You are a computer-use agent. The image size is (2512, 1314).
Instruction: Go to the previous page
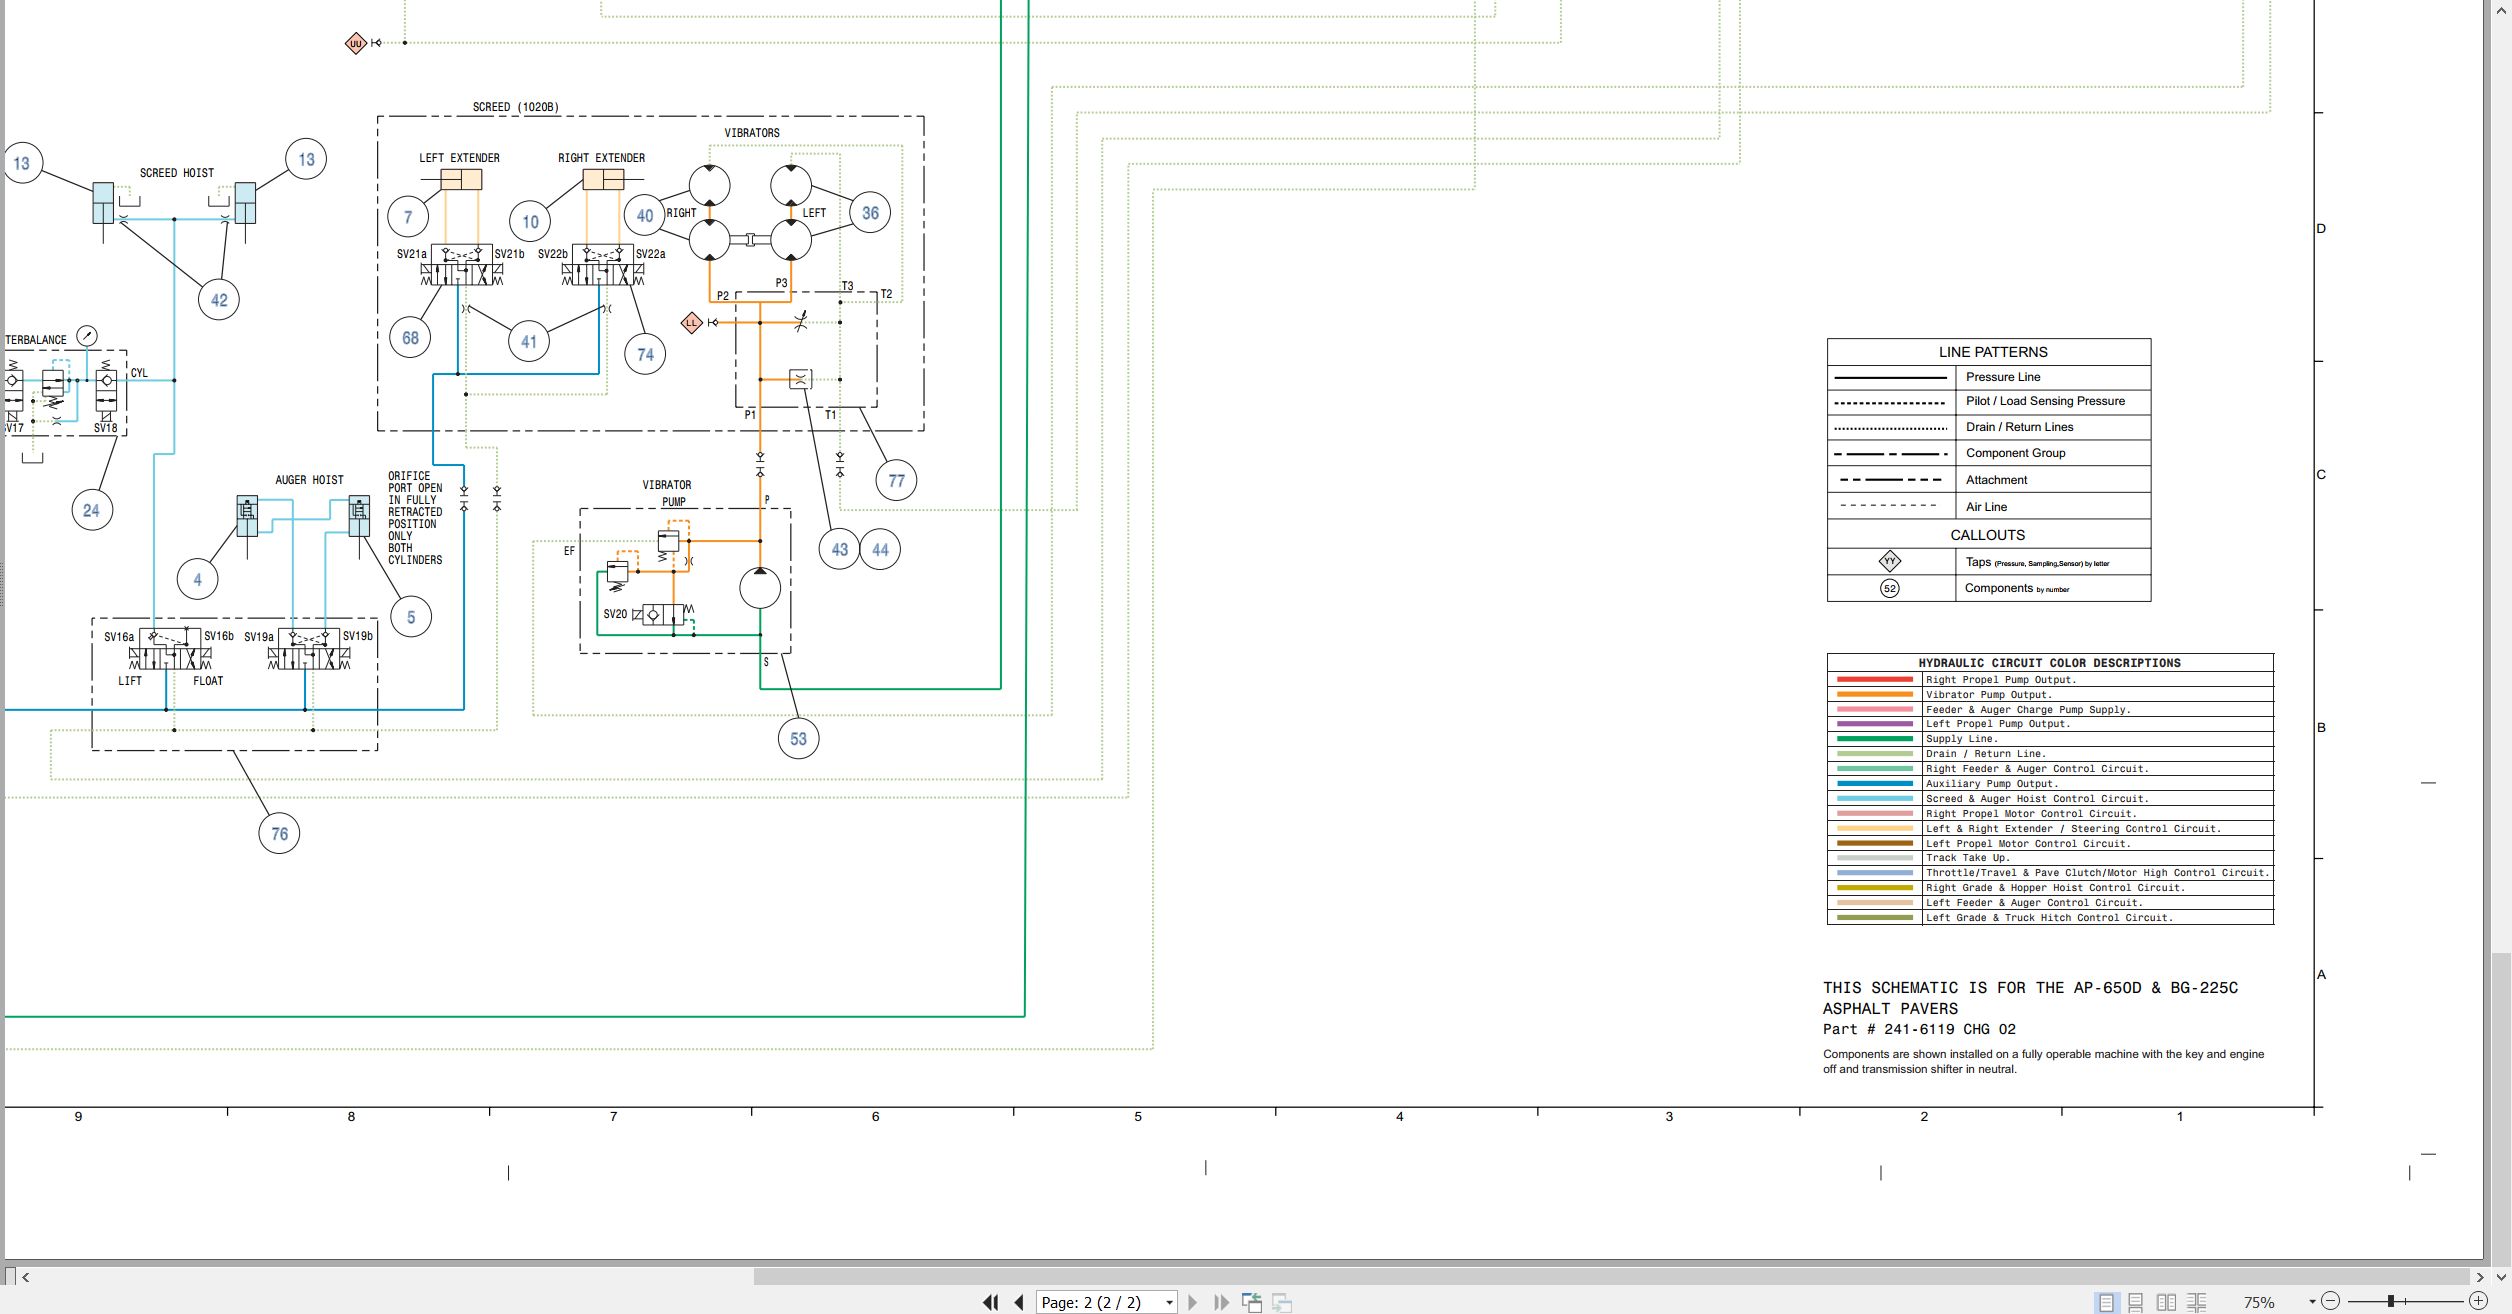(x=1018, y=1302)
